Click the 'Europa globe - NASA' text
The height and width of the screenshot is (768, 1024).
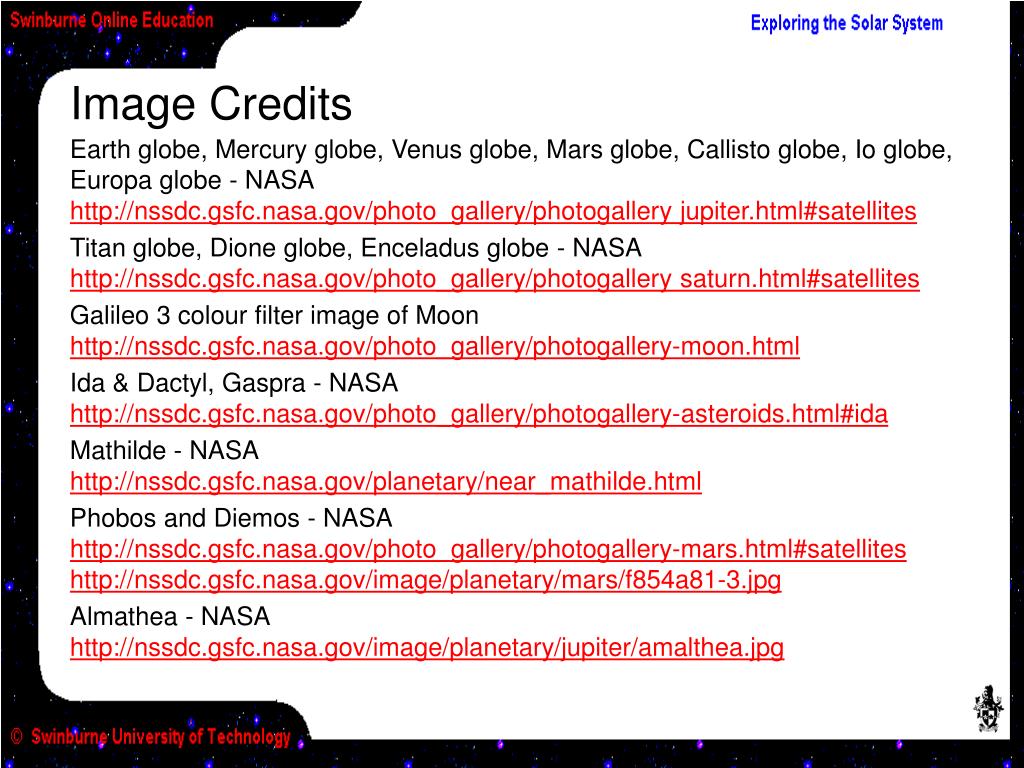[x=192, y=180]
